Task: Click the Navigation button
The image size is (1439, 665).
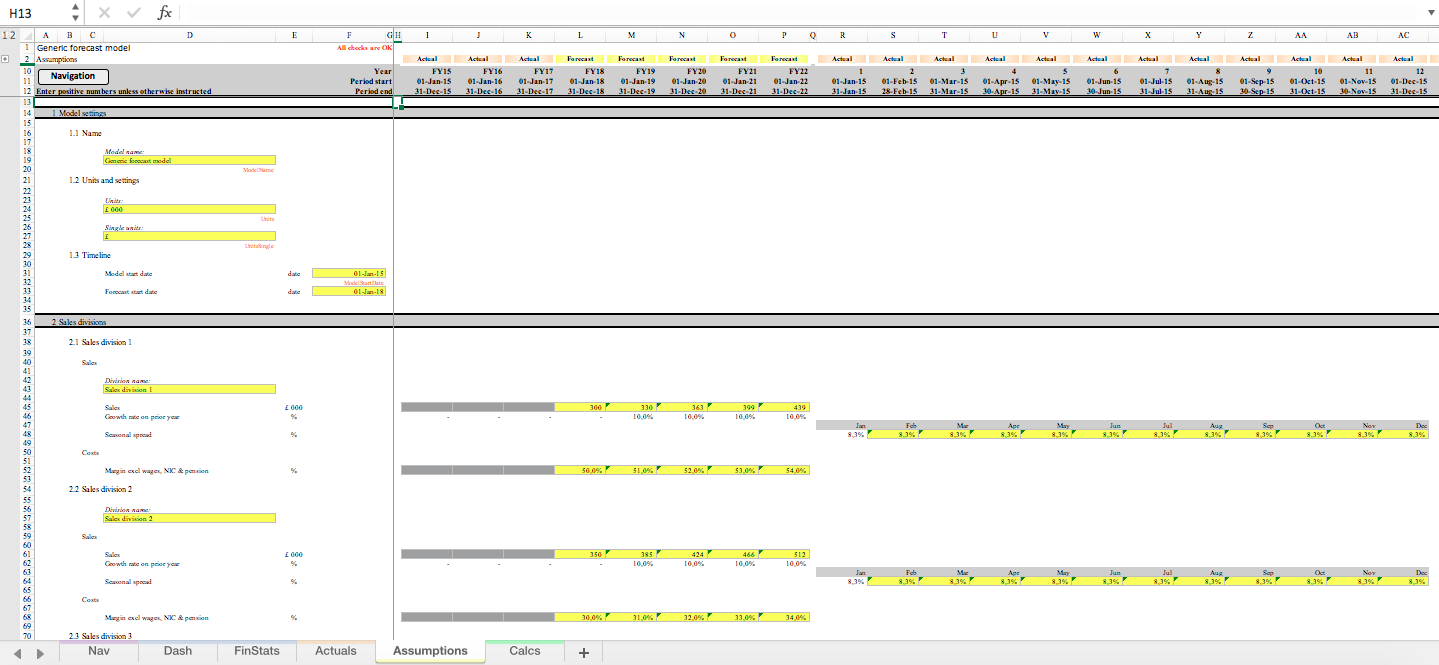Action: tap(72, 75)
